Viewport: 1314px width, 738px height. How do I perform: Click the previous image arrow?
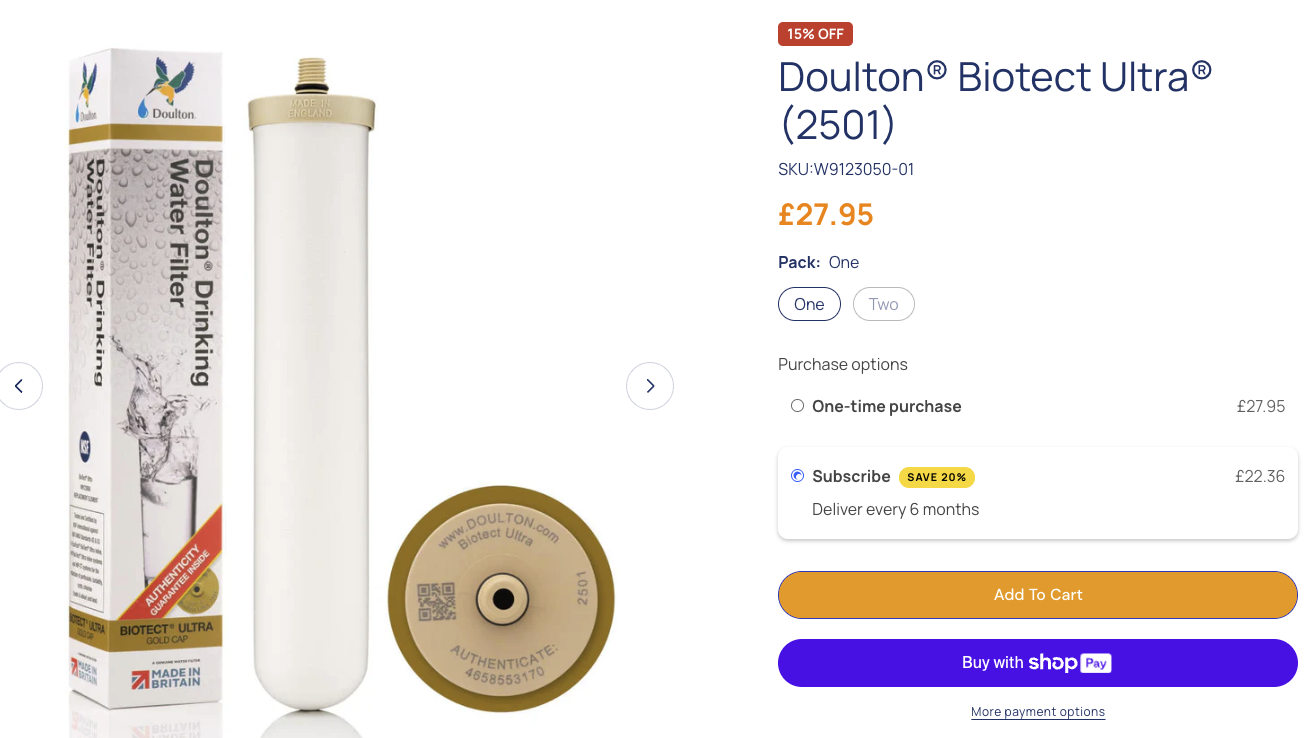pyautogui.click(x=19, y=386)
